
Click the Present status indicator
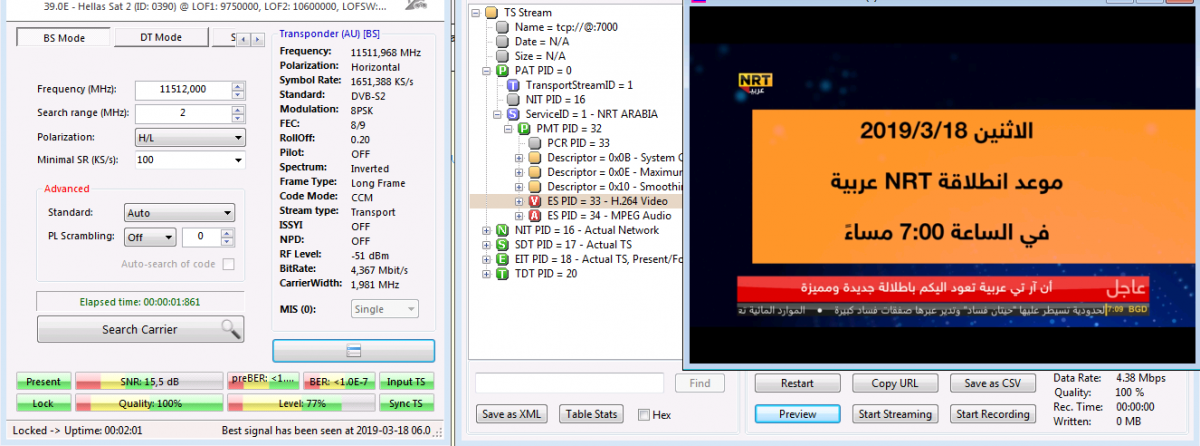pos(43,381)
